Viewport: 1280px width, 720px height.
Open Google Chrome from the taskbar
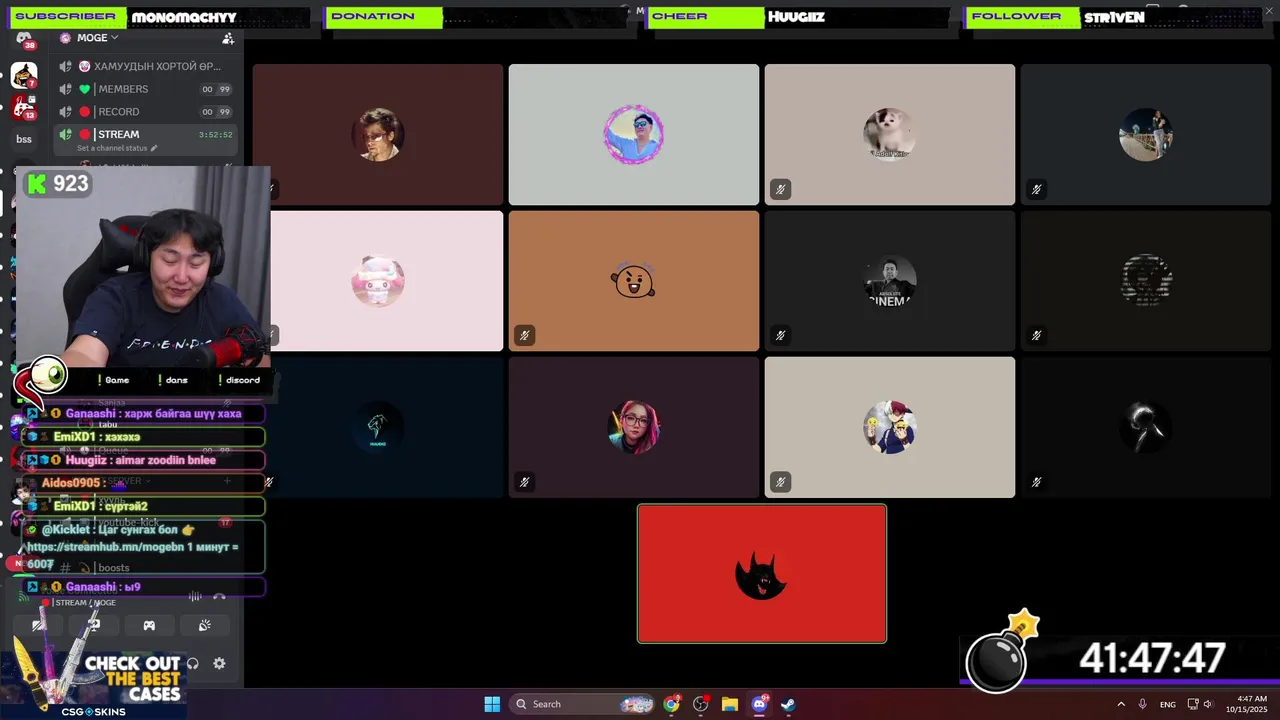672,704
